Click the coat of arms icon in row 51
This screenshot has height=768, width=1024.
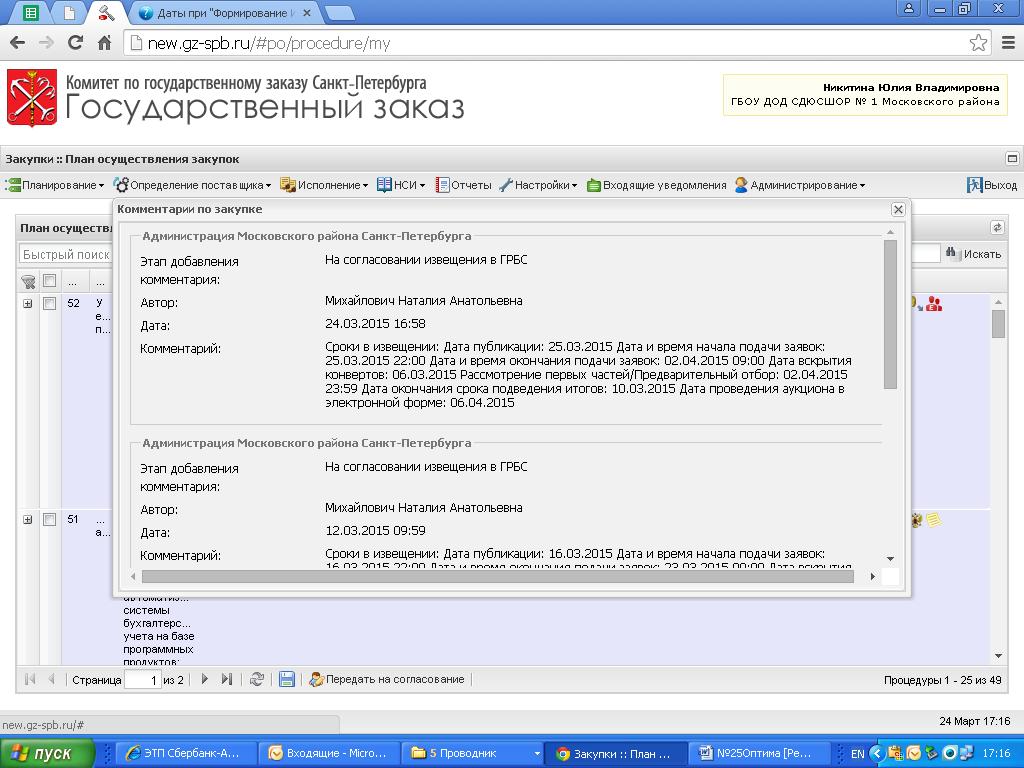pos(916,520)
